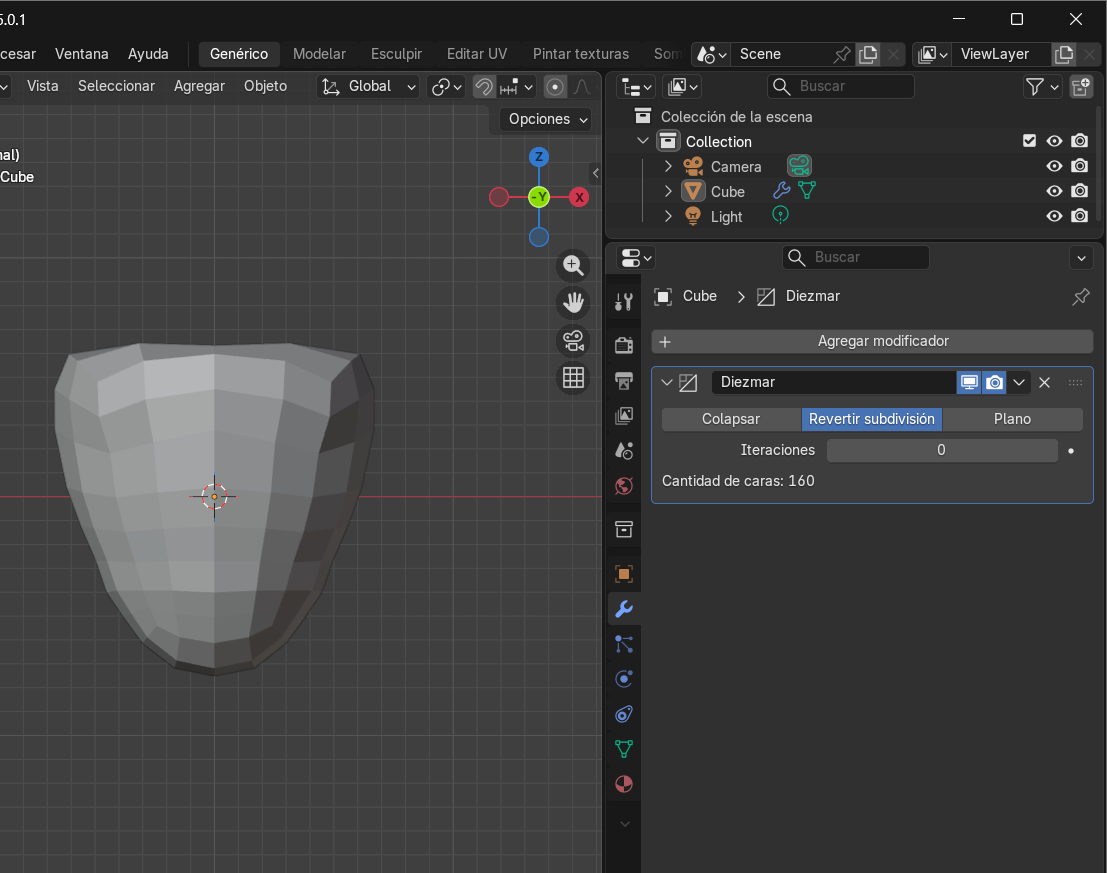Open the Physics properties tab icon
This screenshot has width=1107, height=873.
[x=624, y=679]
